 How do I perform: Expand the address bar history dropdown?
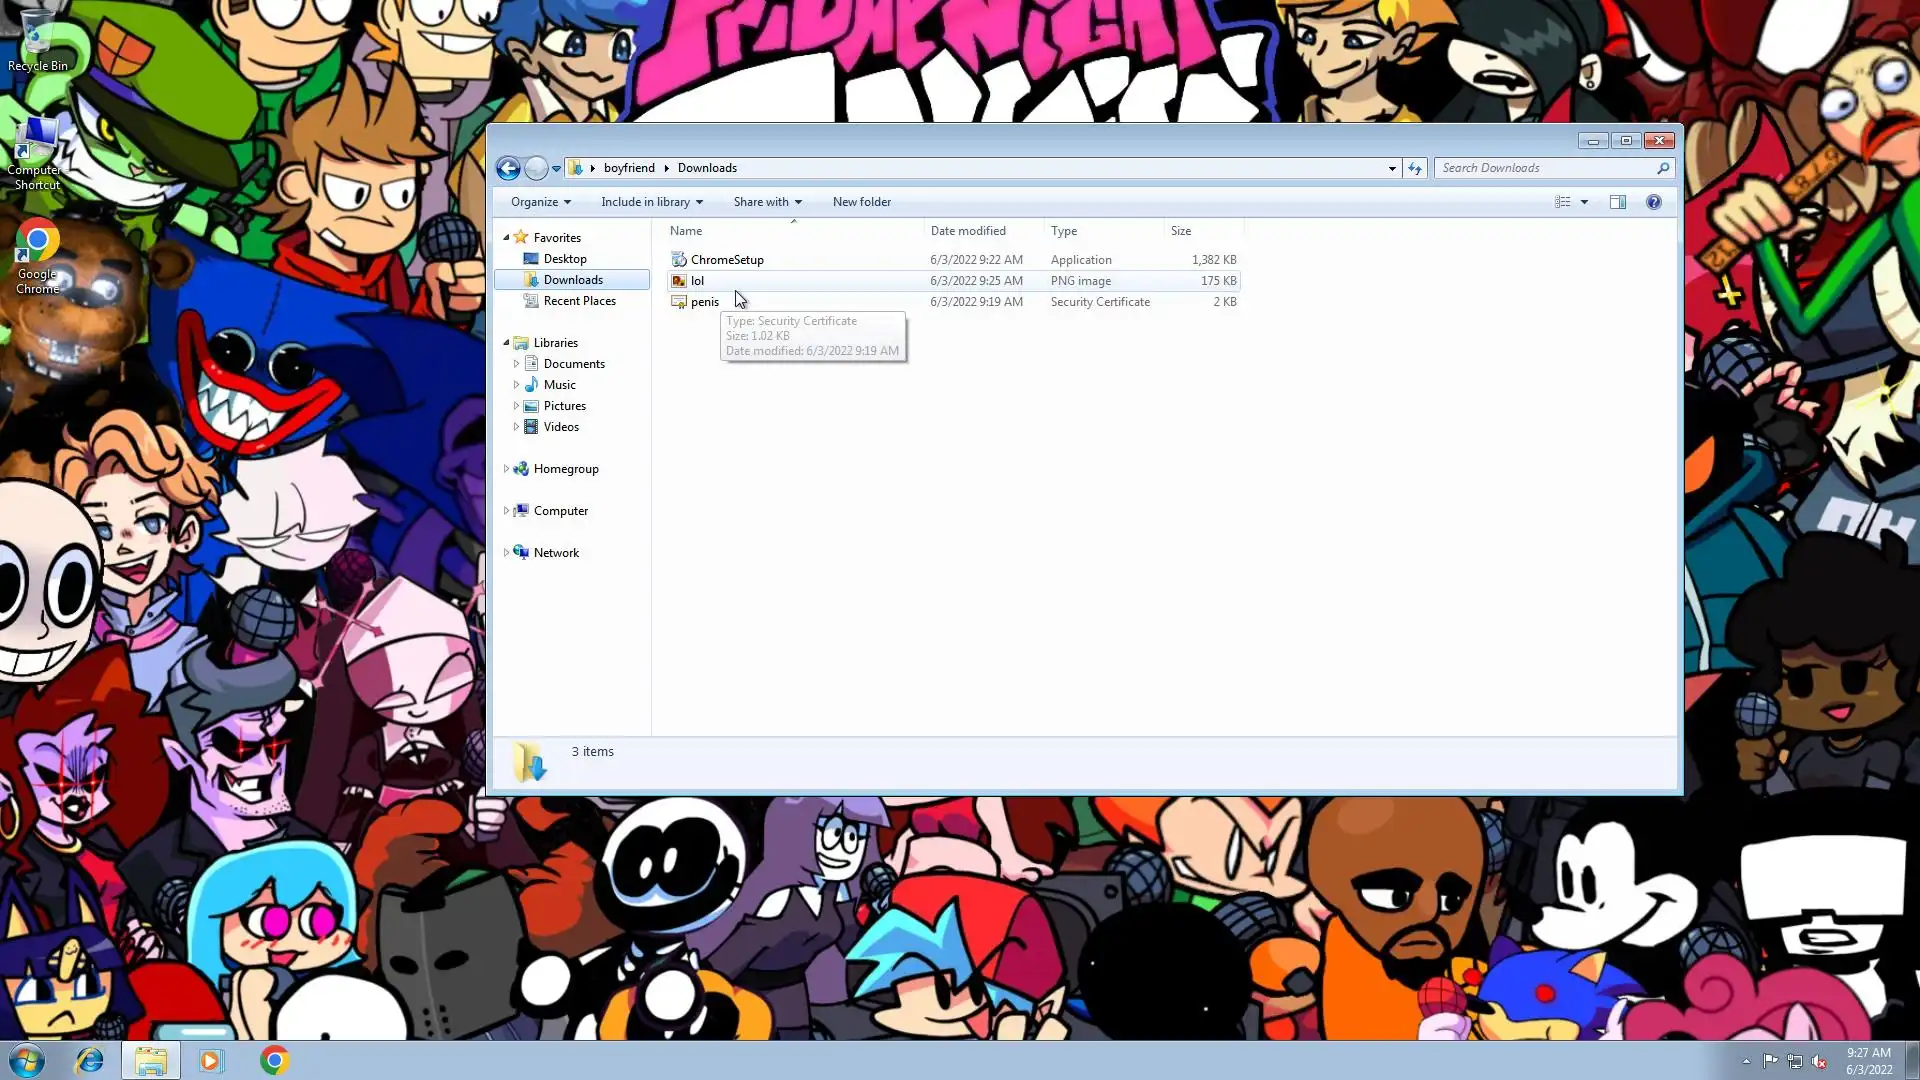tap(1392, 168)
